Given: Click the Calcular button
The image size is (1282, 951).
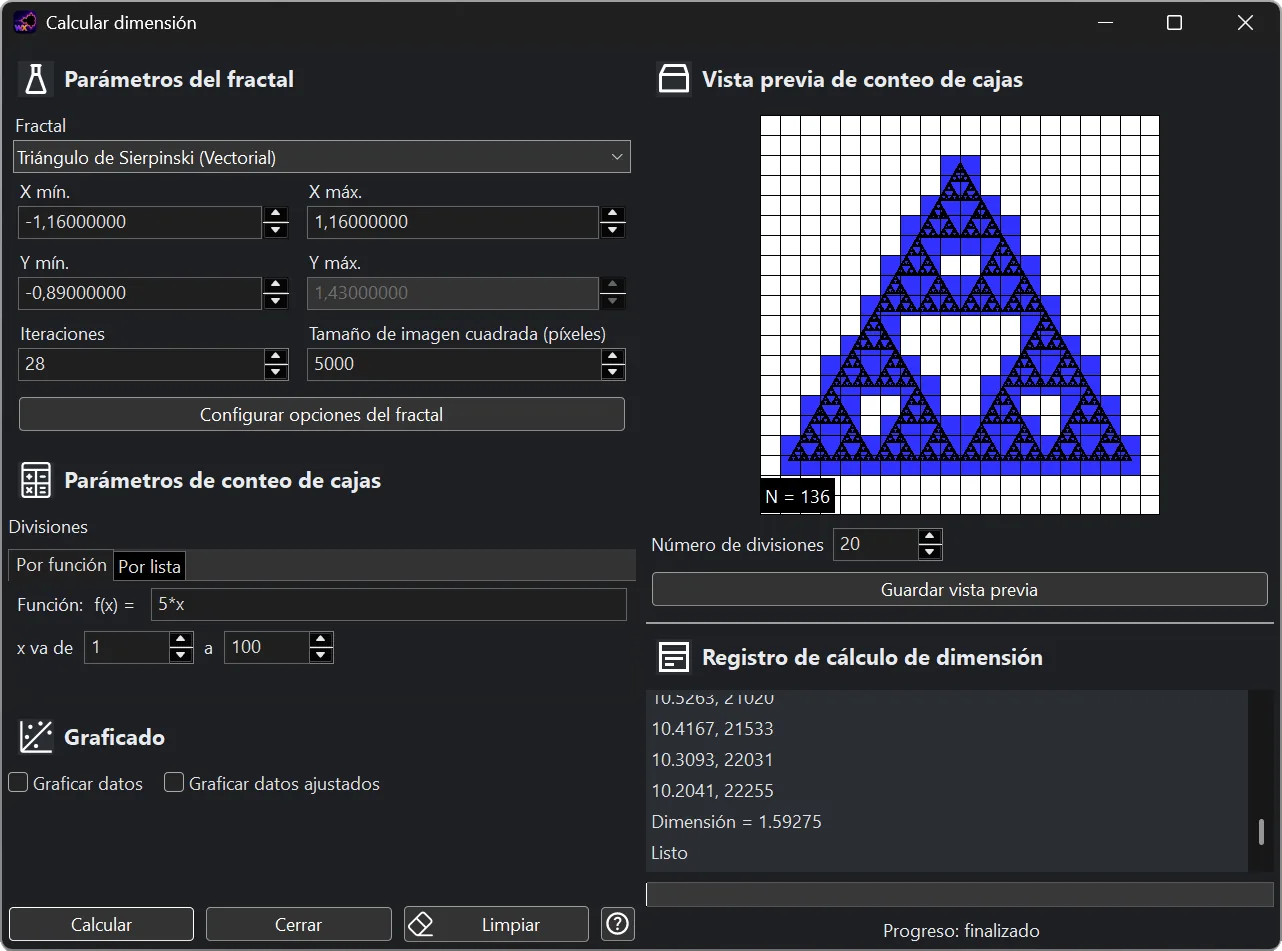Looking at the screenshot, I should (101, 924).
